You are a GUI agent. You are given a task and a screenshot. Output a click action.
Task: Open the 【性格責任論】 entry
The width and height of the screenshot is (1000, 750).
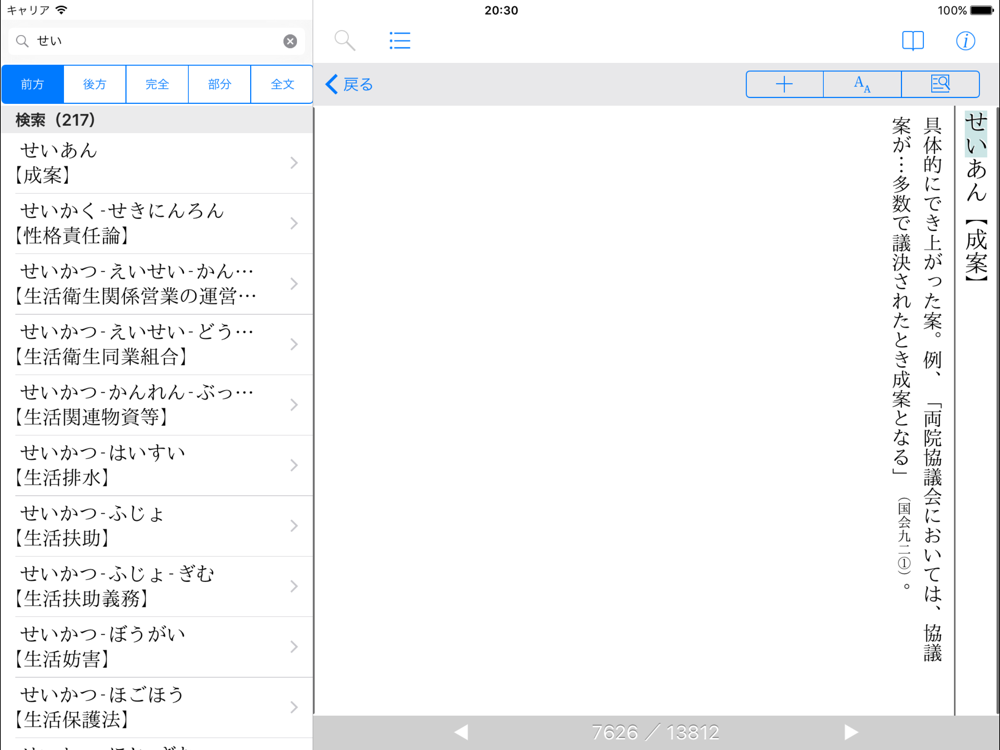coord(157,223)
